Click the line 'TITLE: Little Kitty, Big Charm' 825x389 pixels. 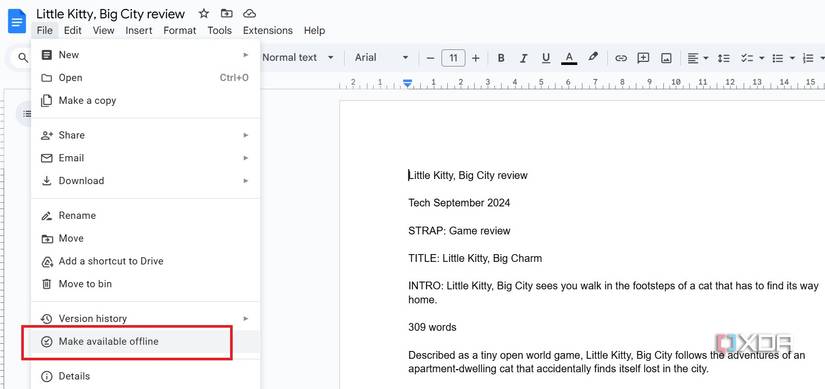click(x=475, y=258)
